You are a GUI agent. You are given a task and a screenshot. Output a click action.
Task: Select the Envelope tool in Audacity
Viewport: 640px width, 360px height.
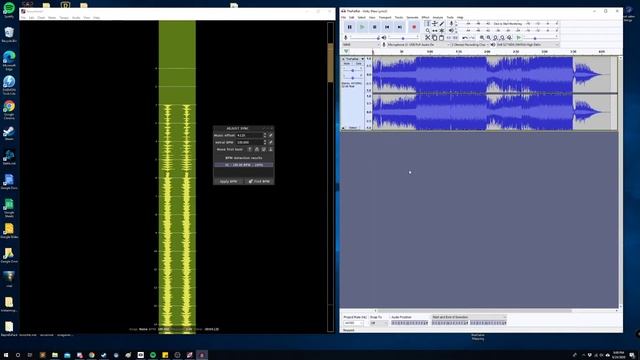435,24
